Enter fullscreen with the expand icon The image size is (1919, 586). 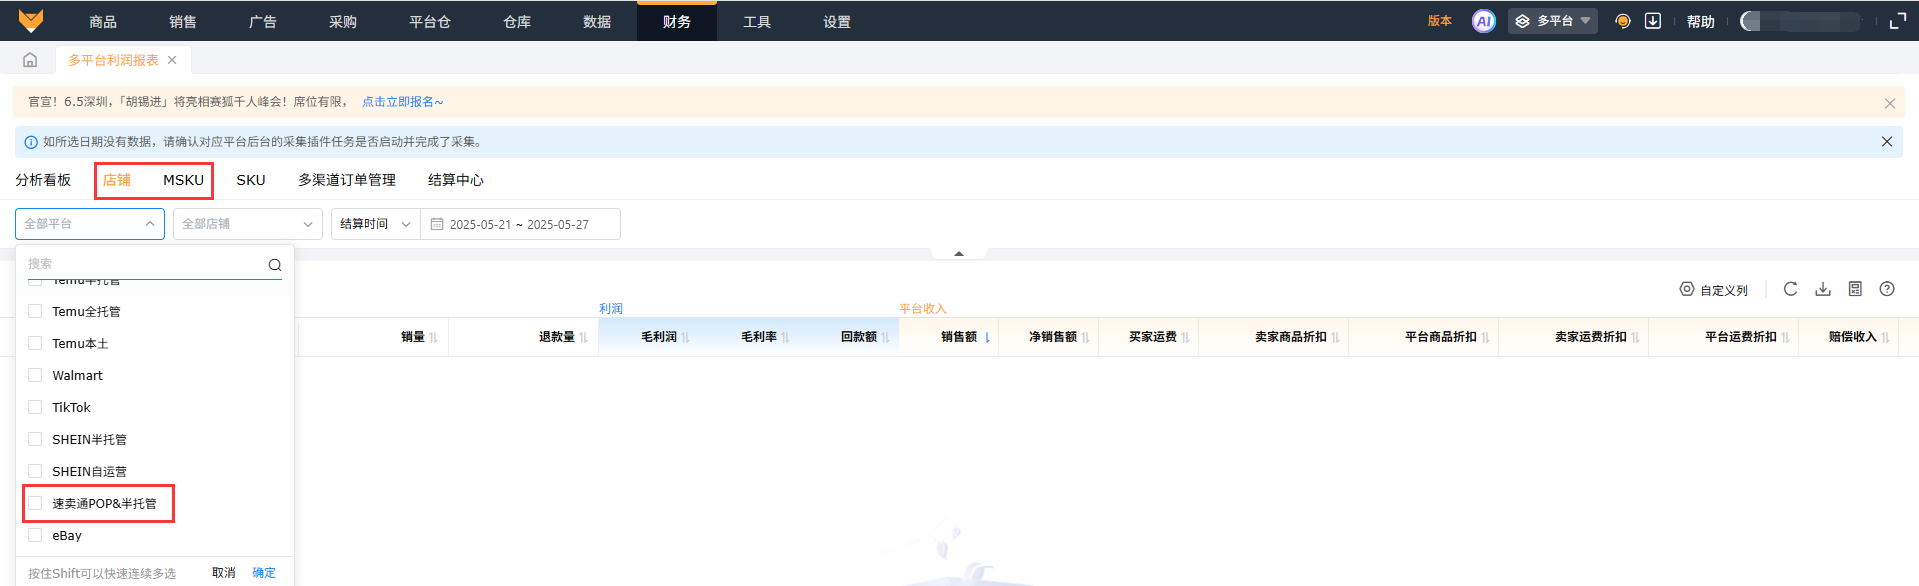click(1897, 21)
